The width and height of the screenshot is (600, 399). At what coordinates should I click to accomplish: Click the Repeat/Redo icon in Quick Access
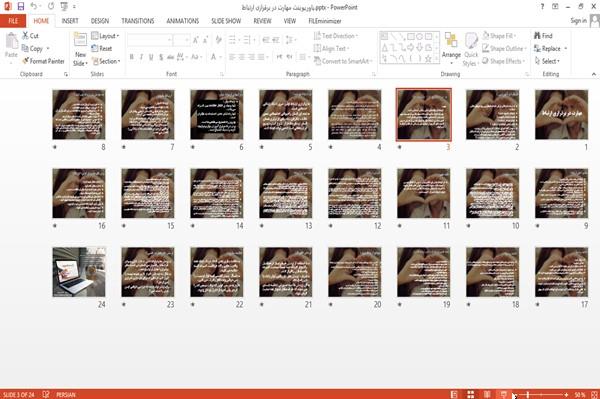tap(51, 7)
